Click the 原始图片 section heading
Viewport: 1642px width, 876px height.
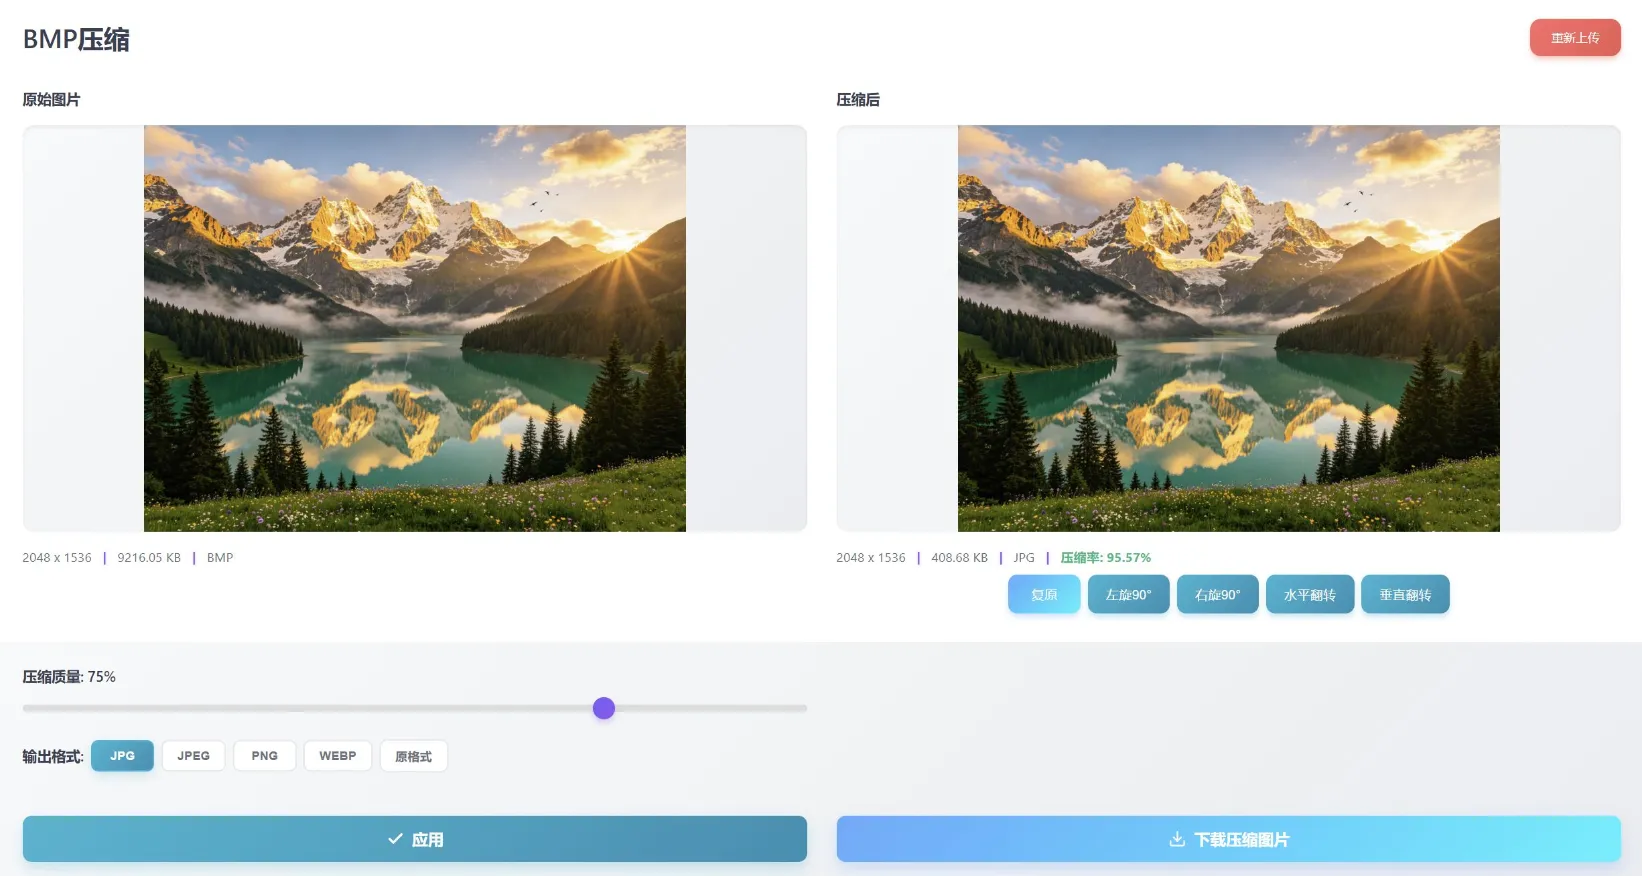(51, 99)
